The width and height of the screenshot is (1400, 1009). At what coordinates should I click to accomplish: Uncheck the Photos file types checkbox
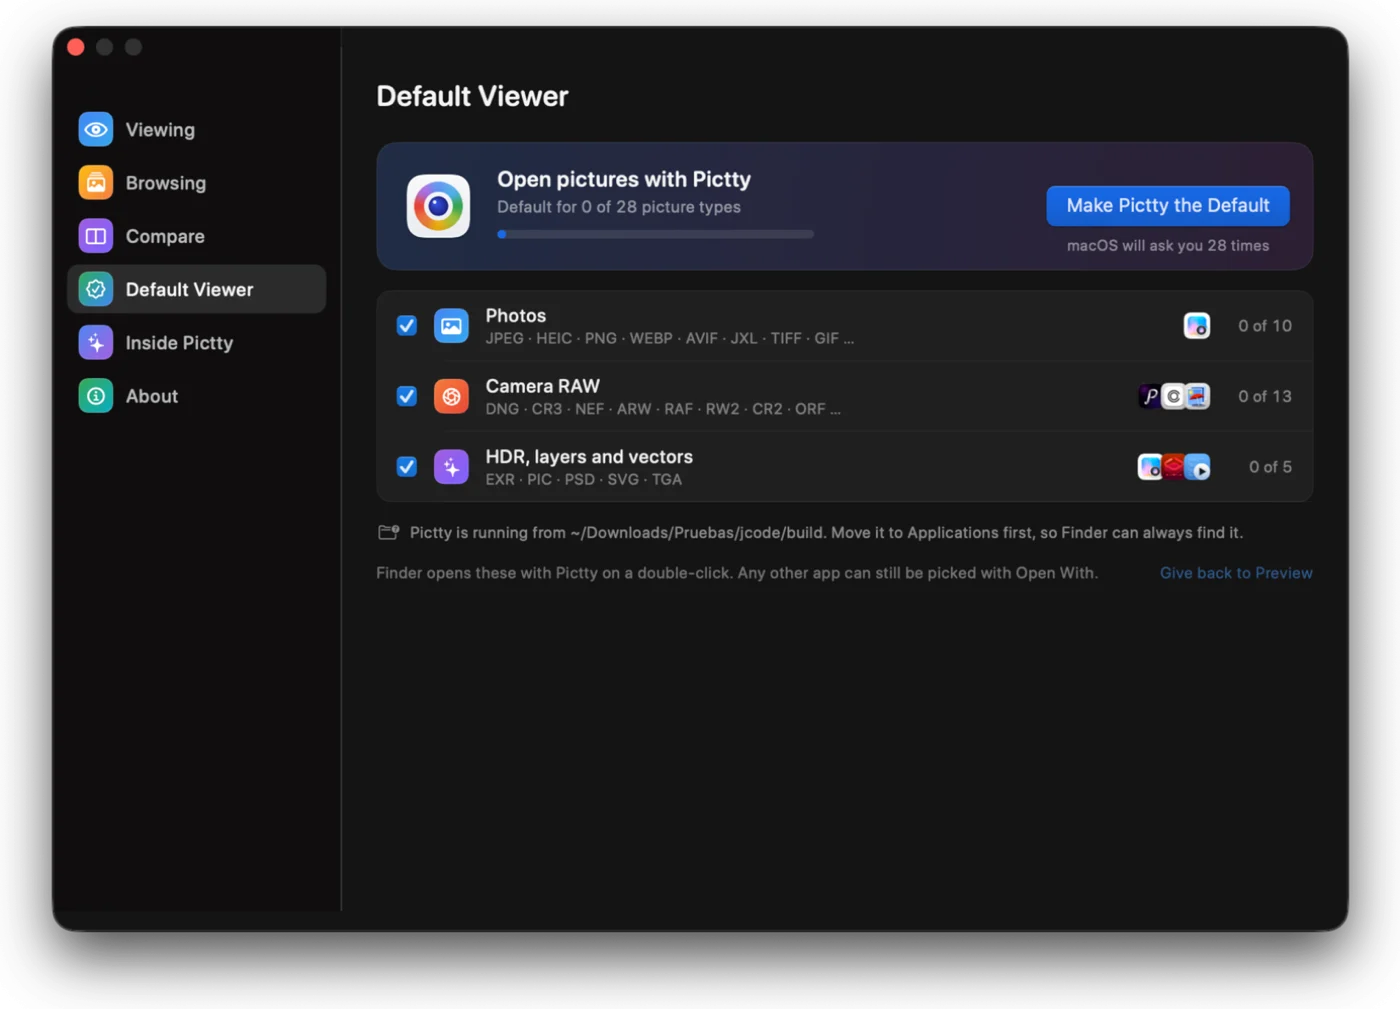pyautogui.click(x=406, y=326)
